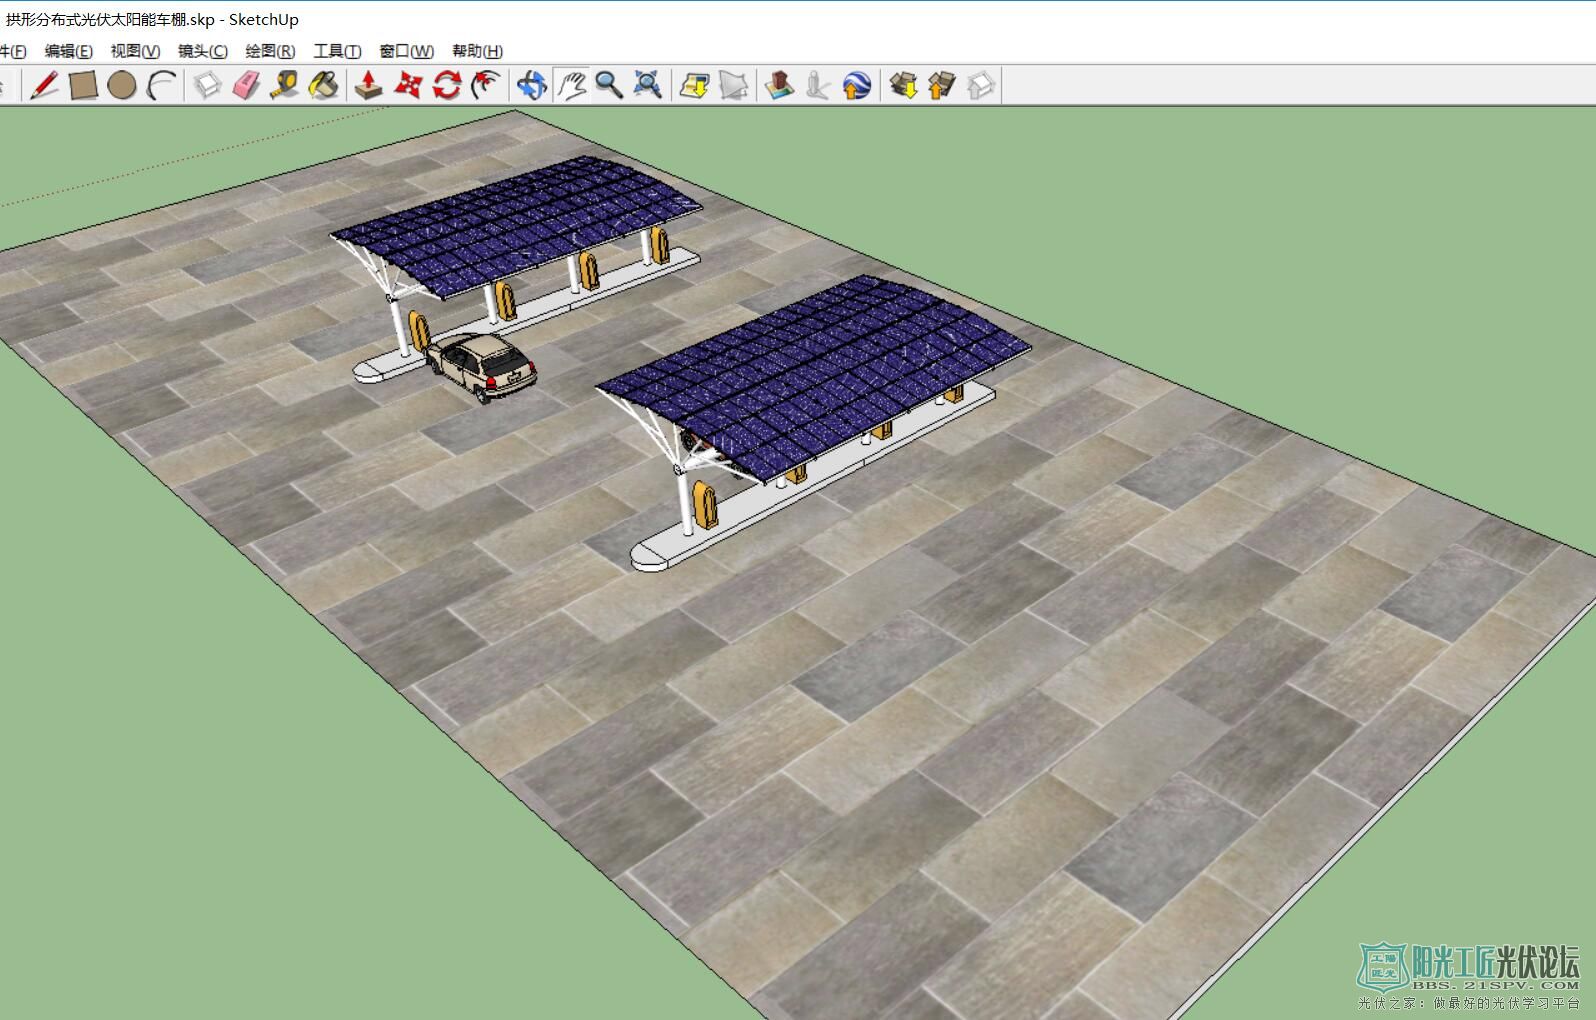
Task: Select the Arc drawing tool
Action: (161, 86)
